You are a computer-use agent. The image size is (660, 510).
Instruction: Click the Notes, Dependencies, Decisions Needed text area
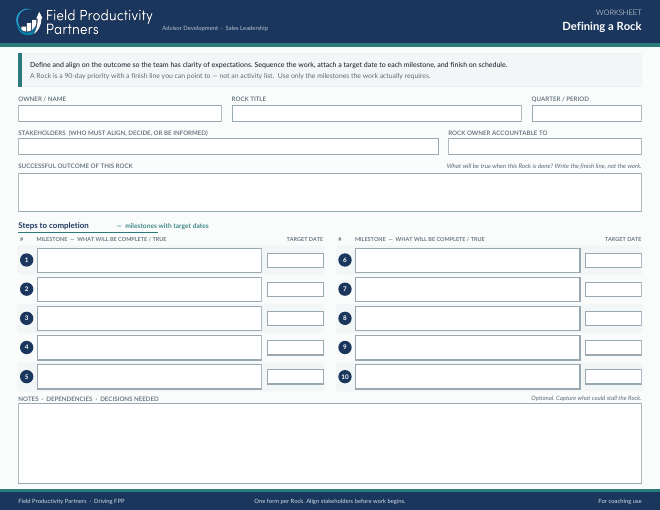(330, 444)
